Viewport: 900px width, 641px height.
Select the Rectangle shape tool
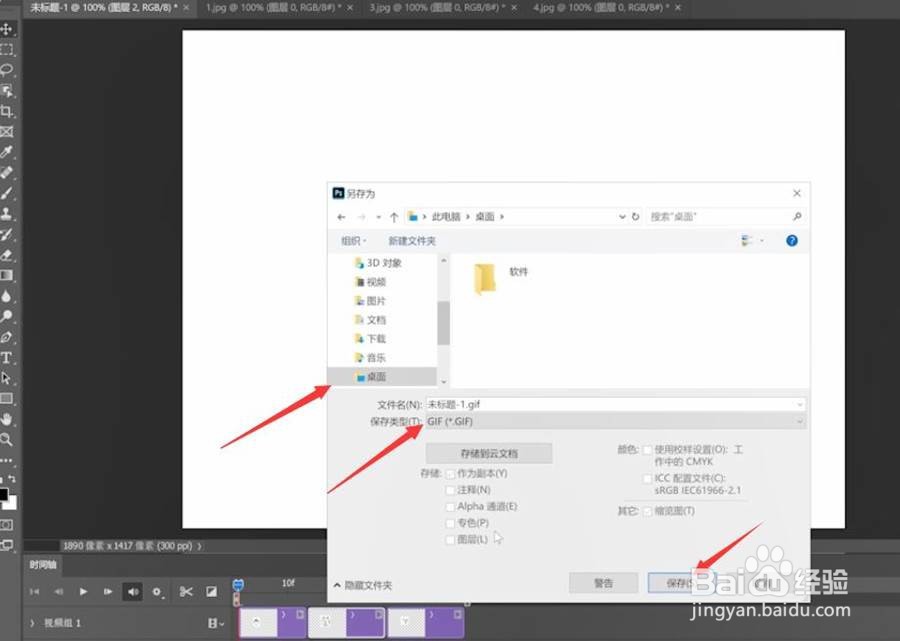click(x=7, y=398)
